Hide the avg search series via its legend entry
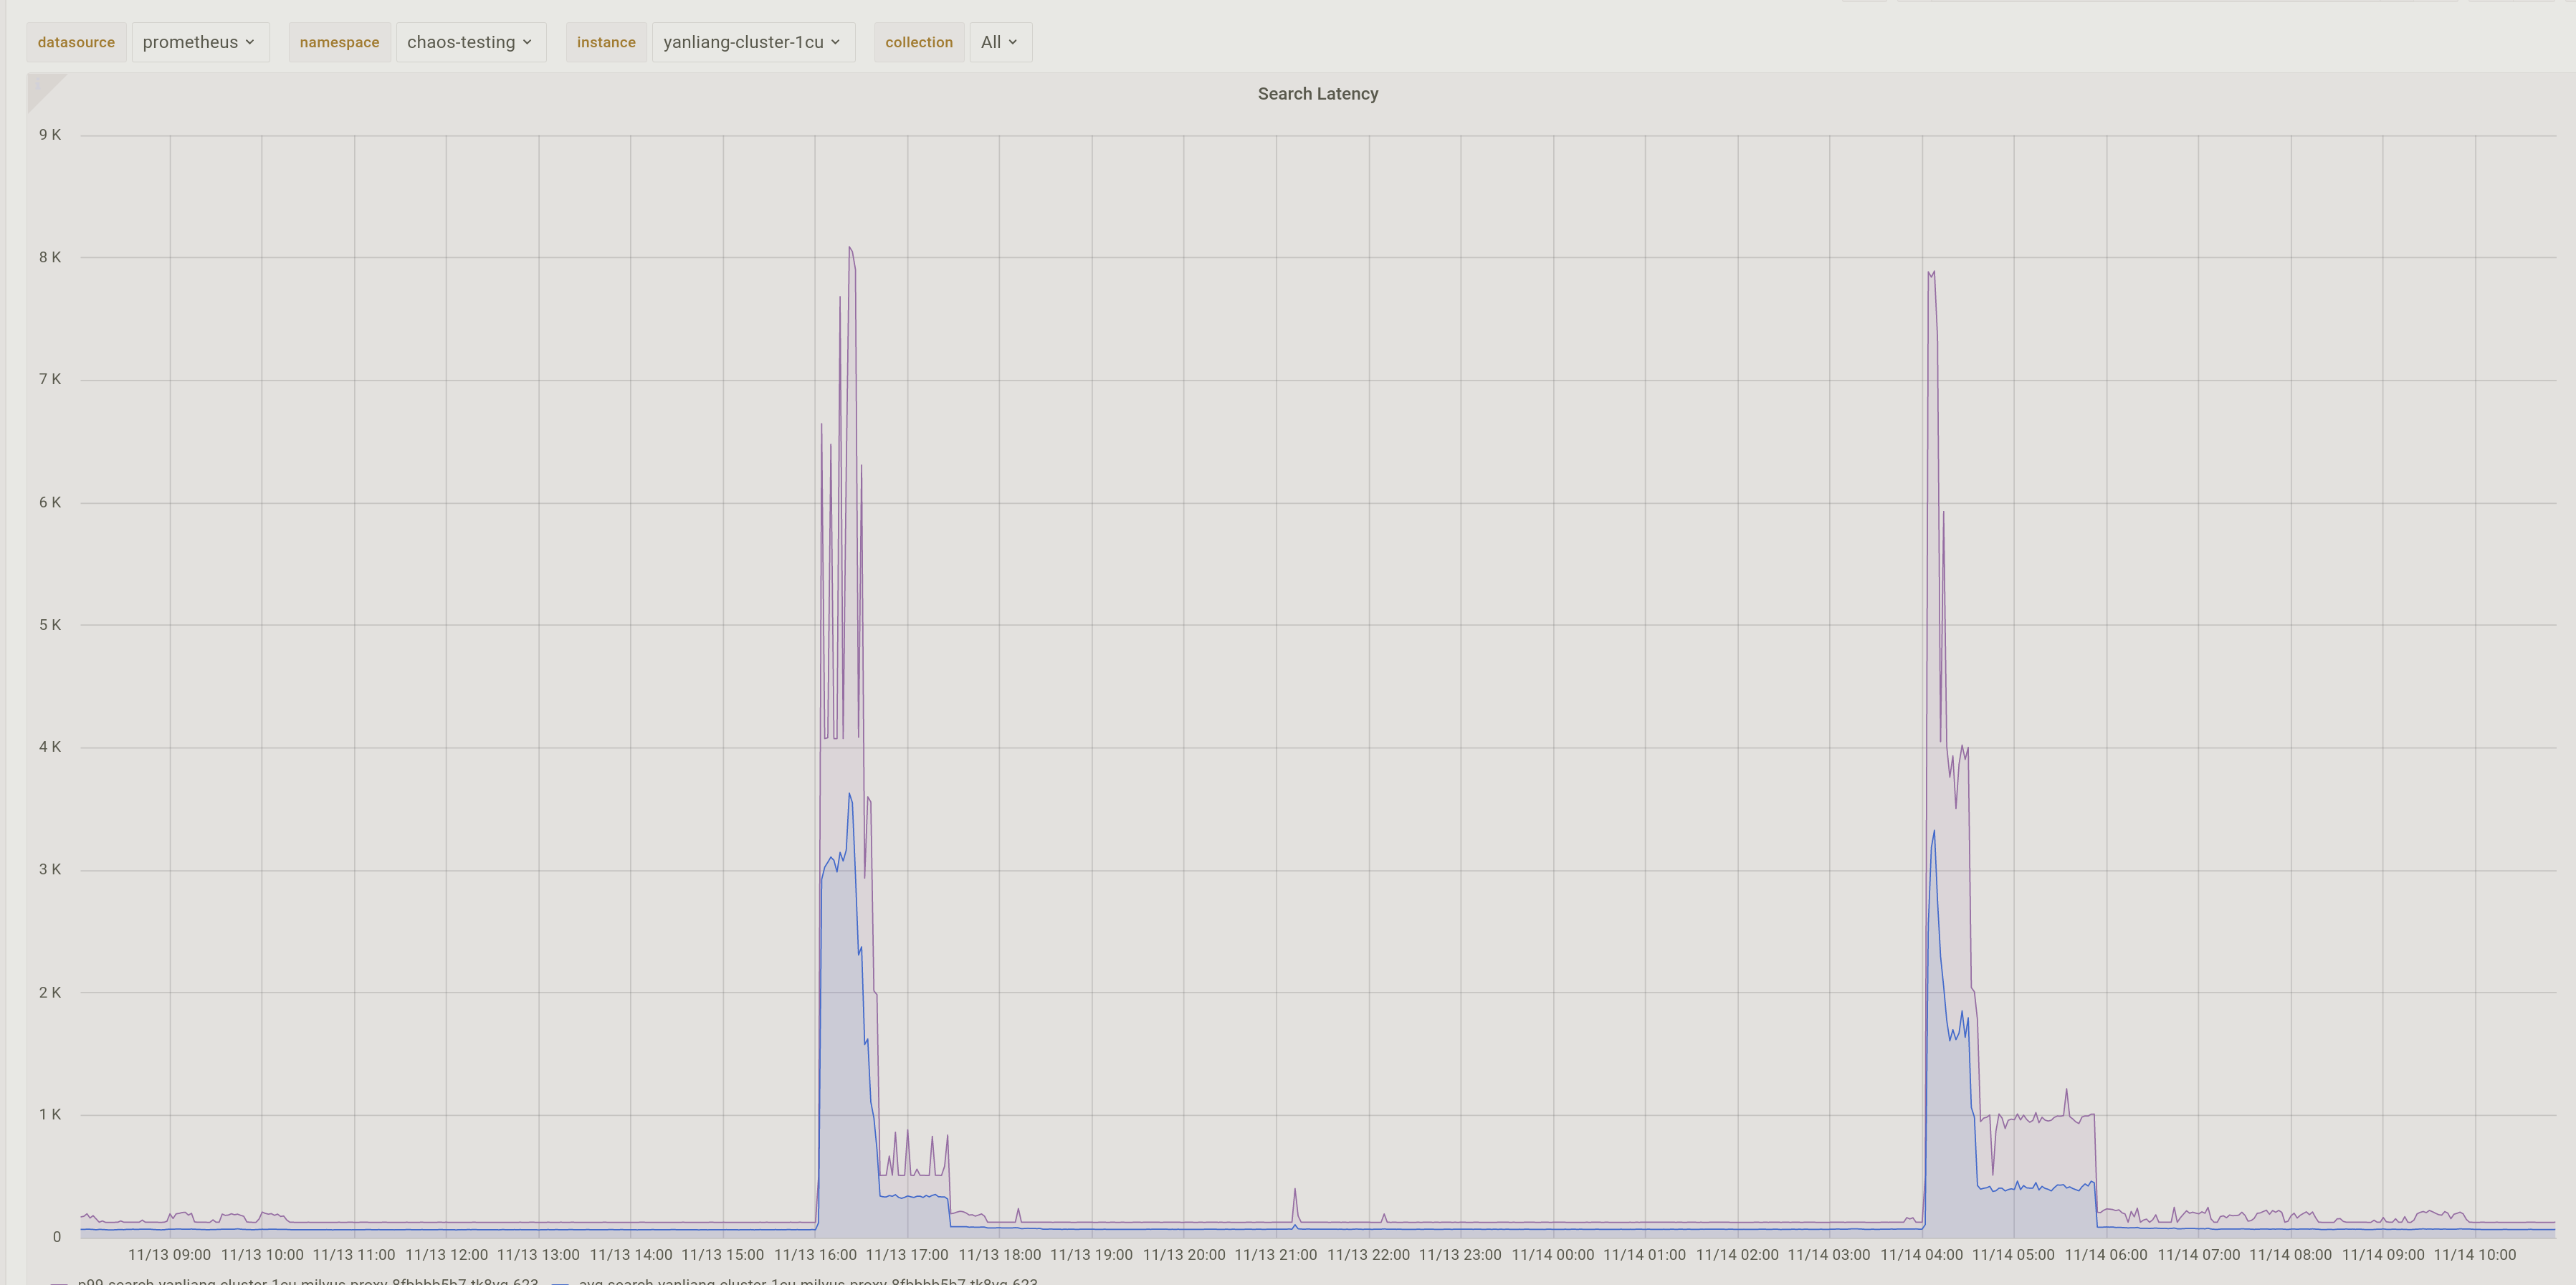 tap(800, 1281)
